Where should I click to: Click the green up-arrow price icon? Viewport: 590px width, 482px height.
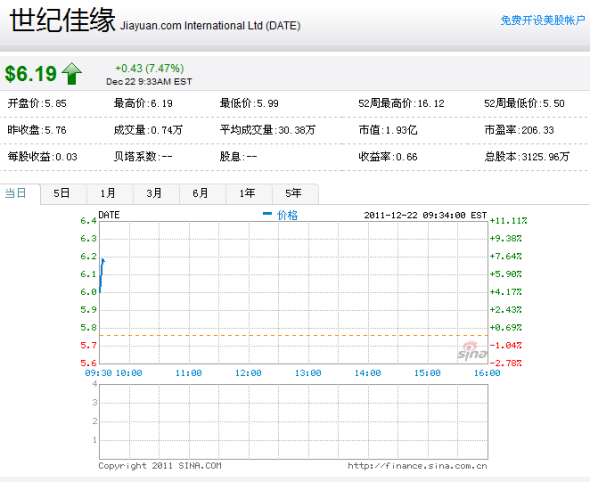click(x=72, y=73)
